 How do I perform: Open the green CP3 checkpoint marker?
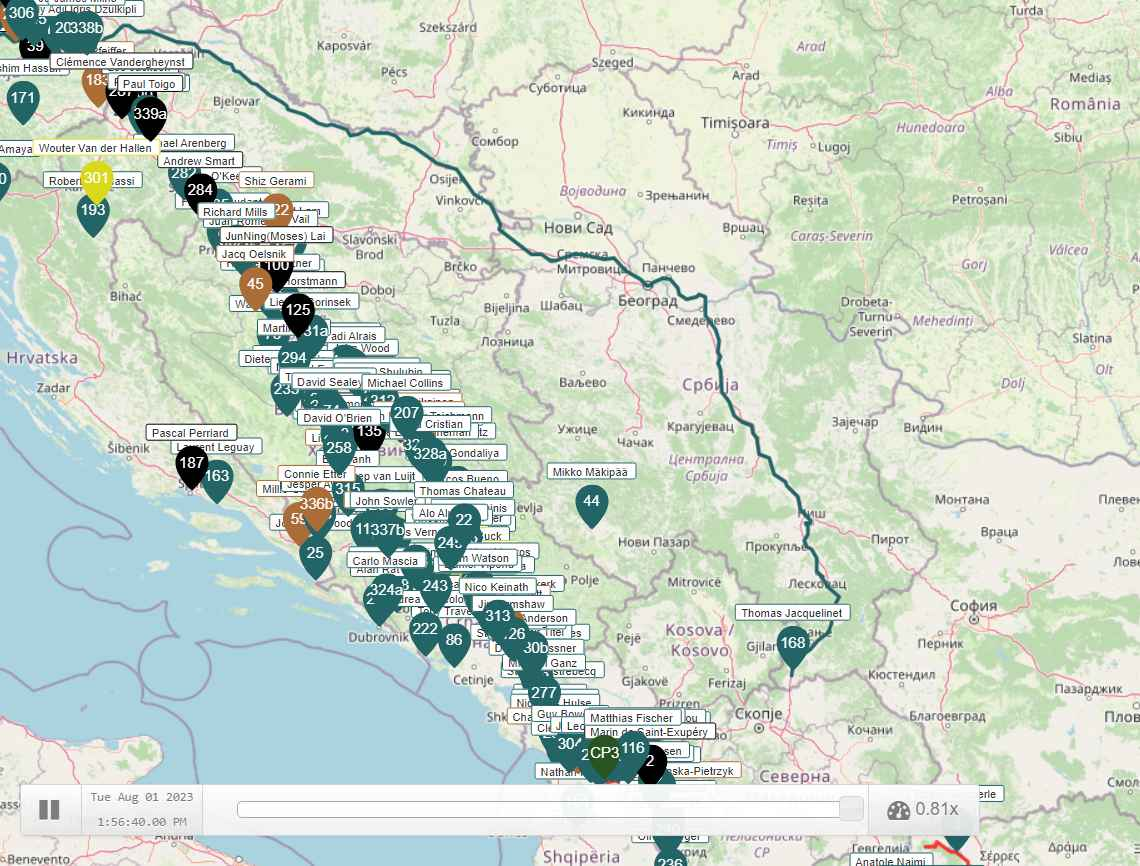point(604,753)
